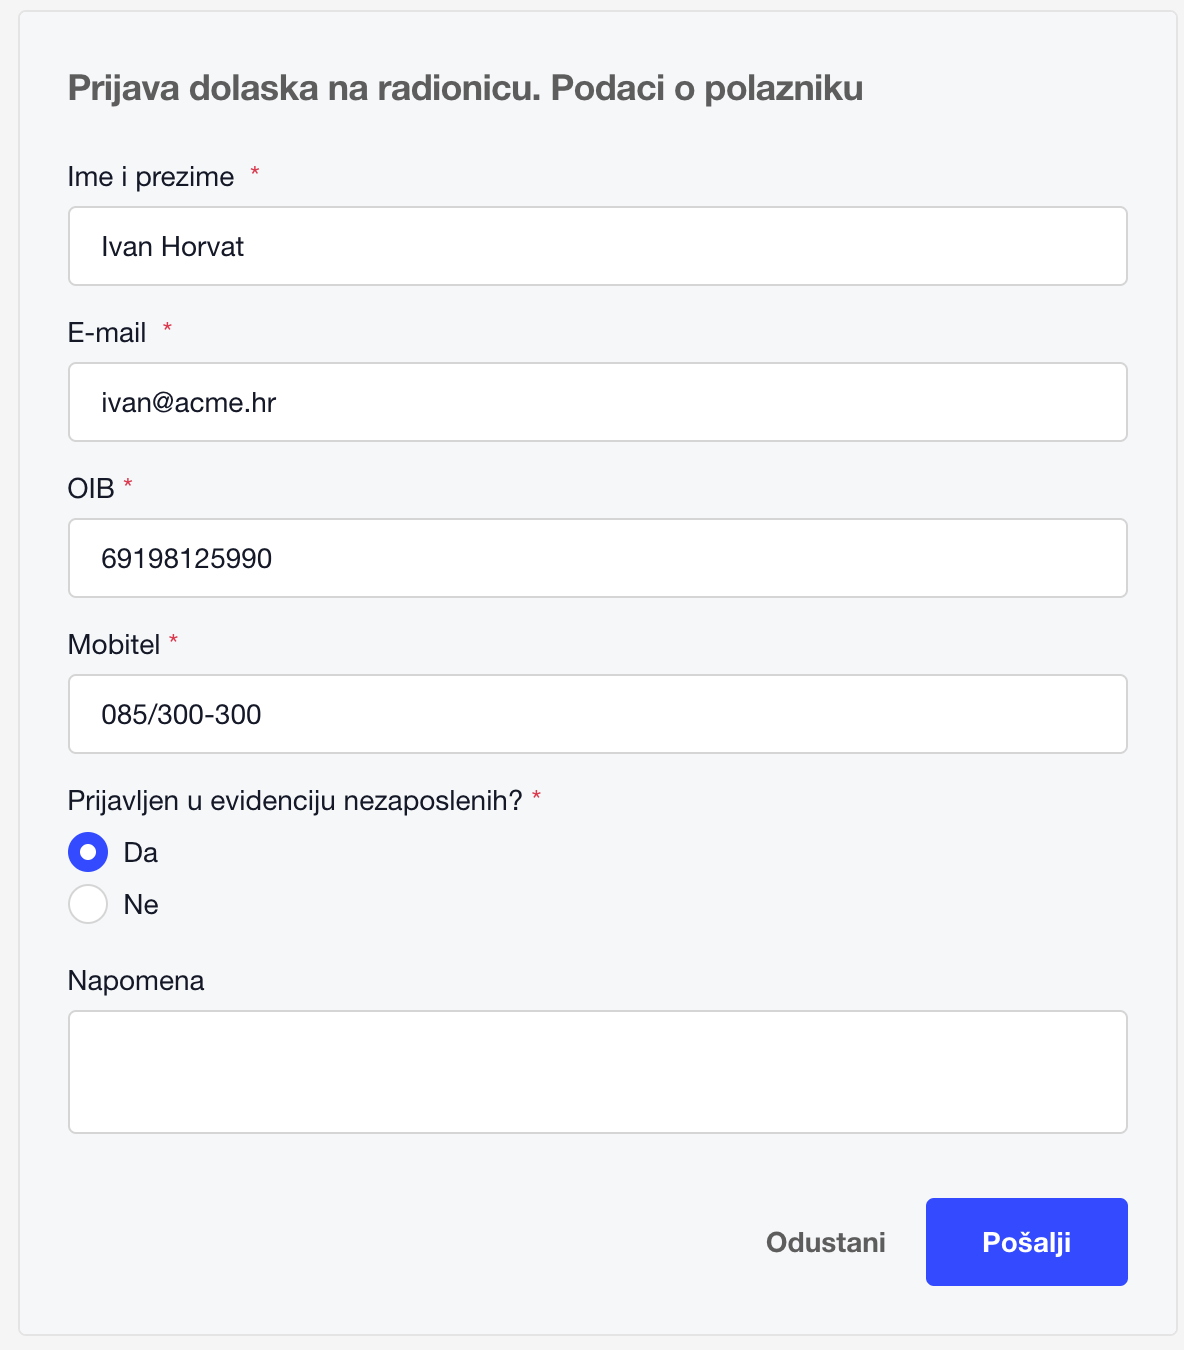Click the OIB field label

coord(91,489)
